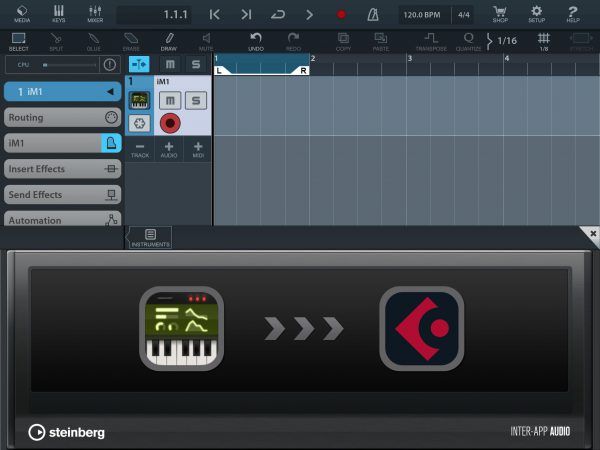Choose the Draw tool
The height and width of the screenshot is (450, 600).
pyautogui.click(x=169, y=42)
